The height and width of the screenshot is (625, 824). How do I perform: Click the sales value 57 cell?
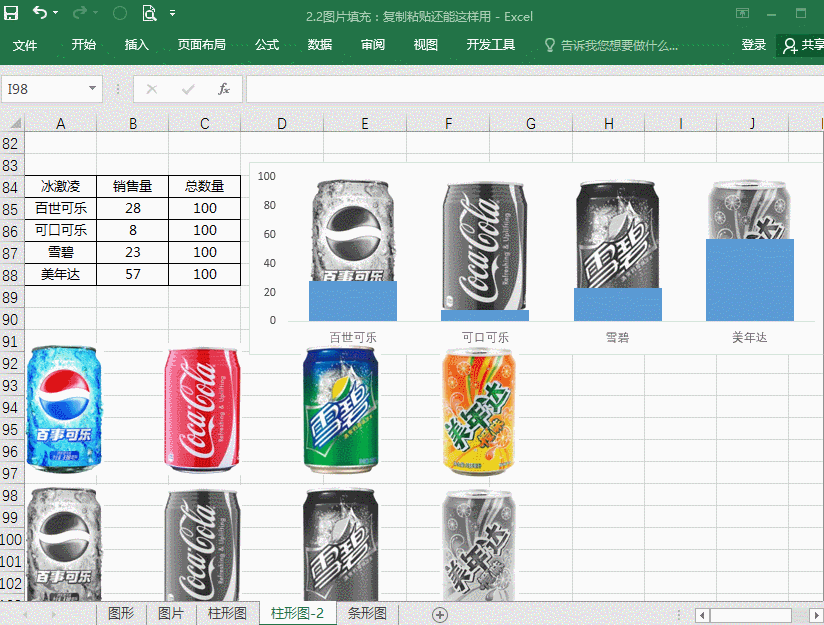(132, 274)
